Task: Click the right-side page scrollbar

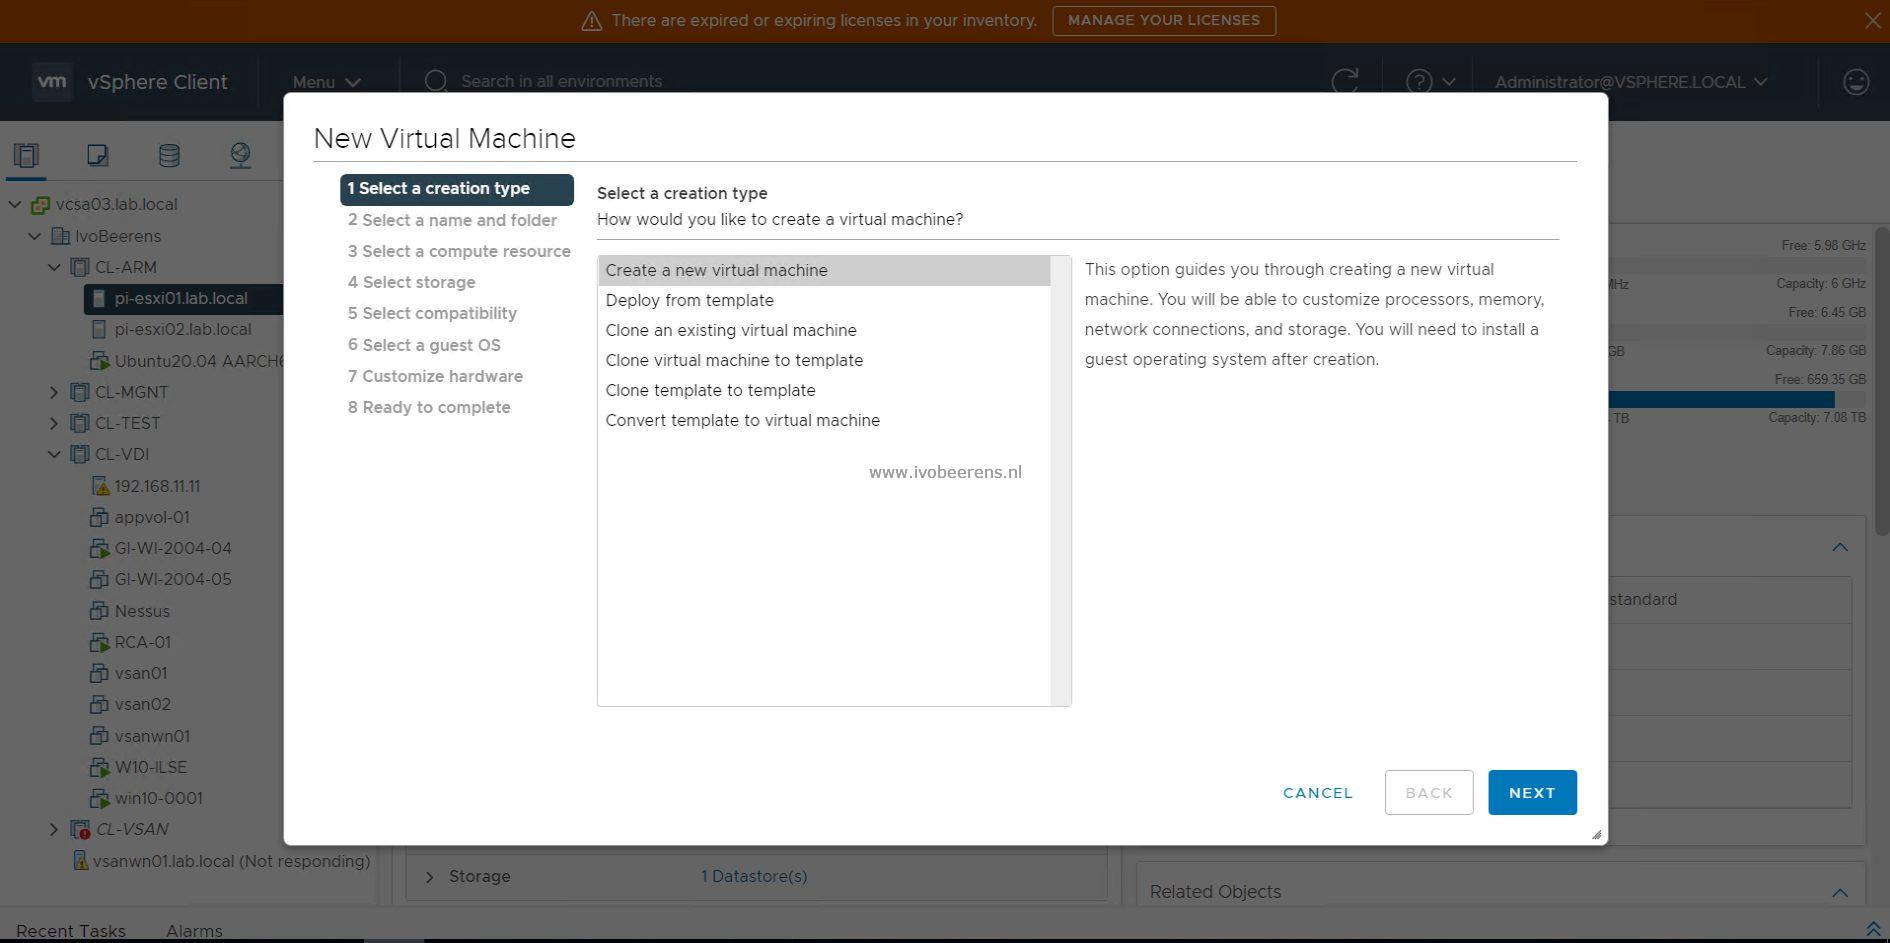Action: (x=1881, y=381)
